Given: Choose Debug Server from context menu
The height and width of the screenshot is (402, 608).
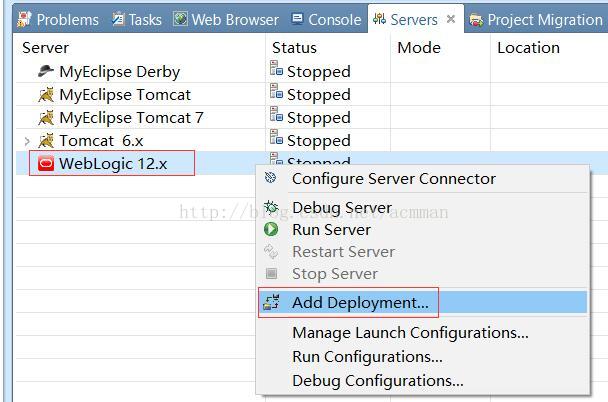Looking at the screenshot, I should click(x=423, y=207).
